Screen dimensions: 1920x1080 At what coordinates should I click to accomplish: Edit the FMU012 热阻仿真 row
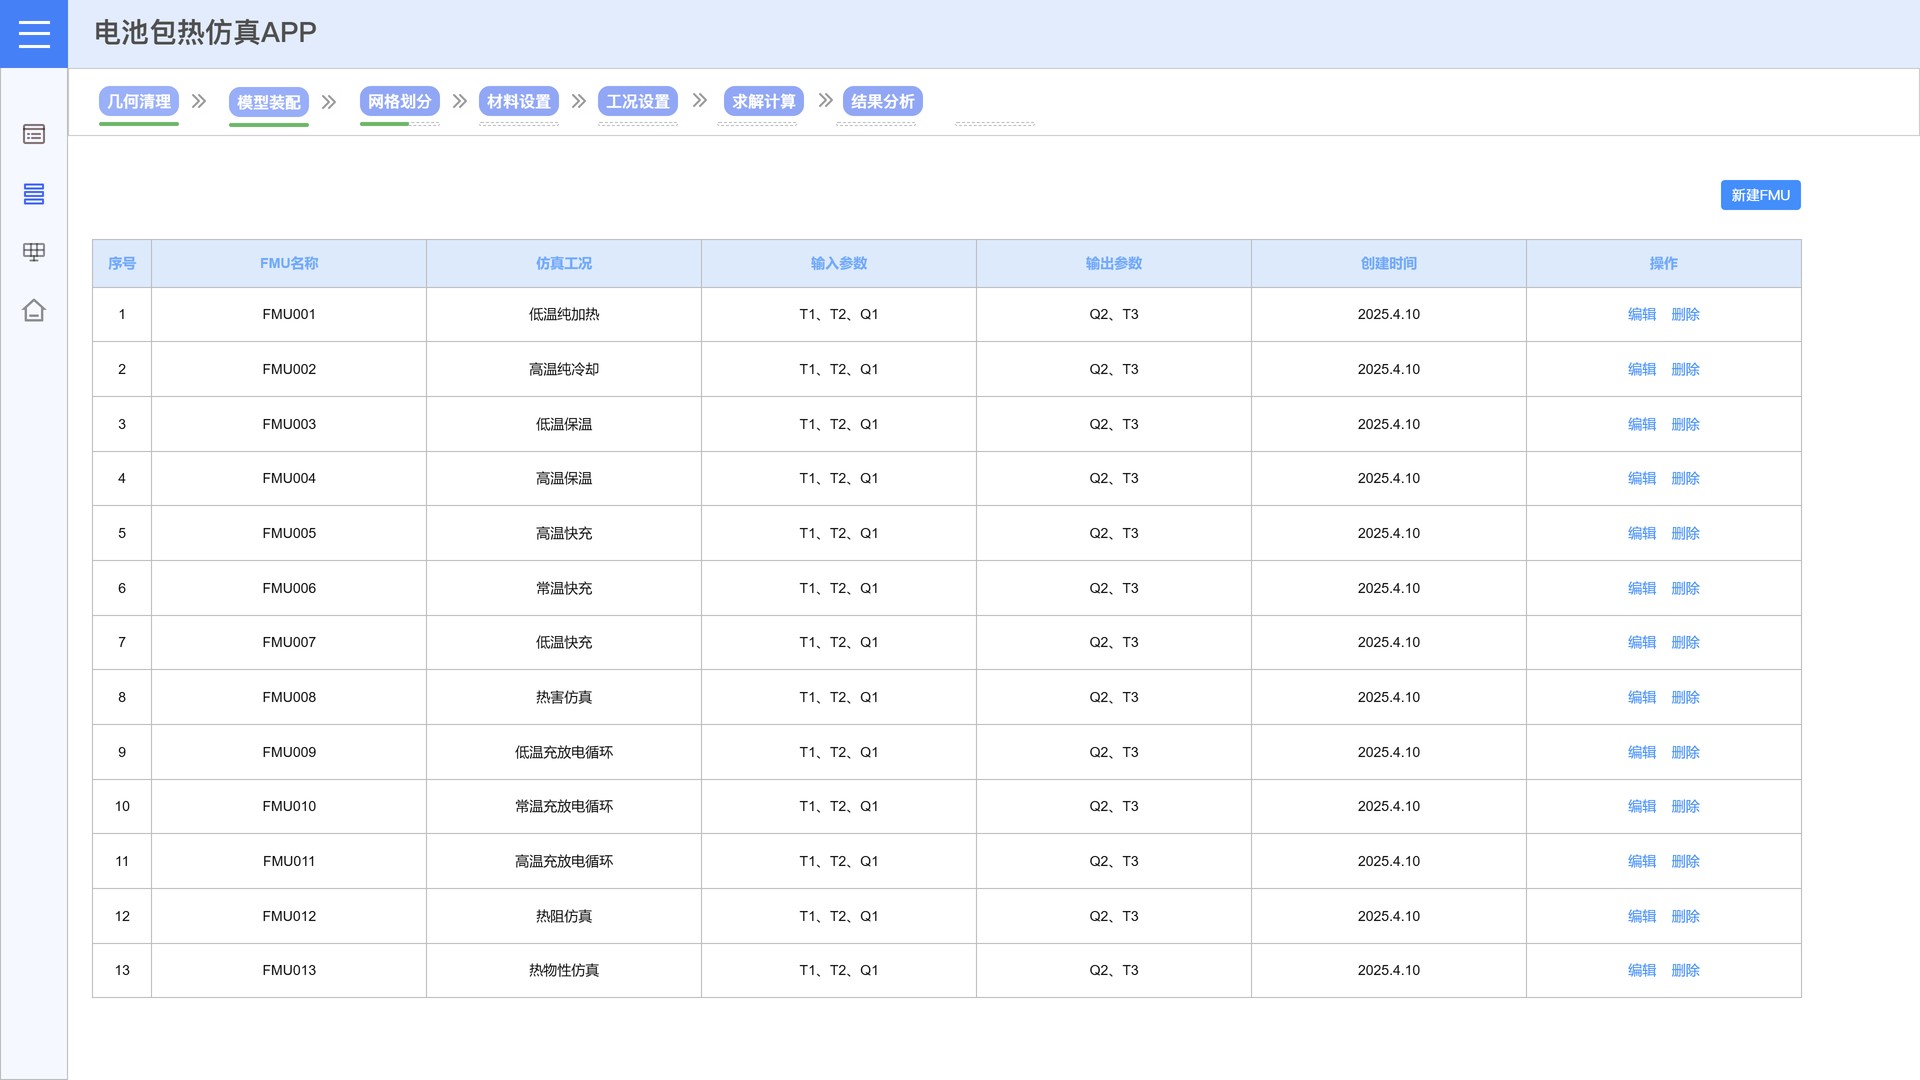tap(1642, 917)
